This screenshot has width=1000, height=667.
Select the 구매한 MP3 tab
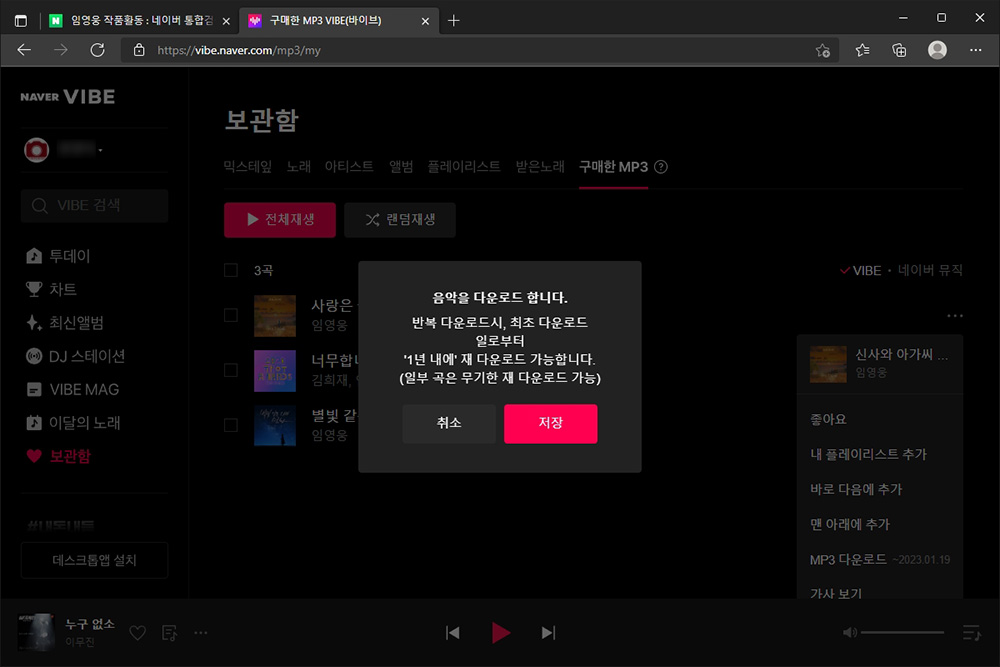[x=614, y=167]
